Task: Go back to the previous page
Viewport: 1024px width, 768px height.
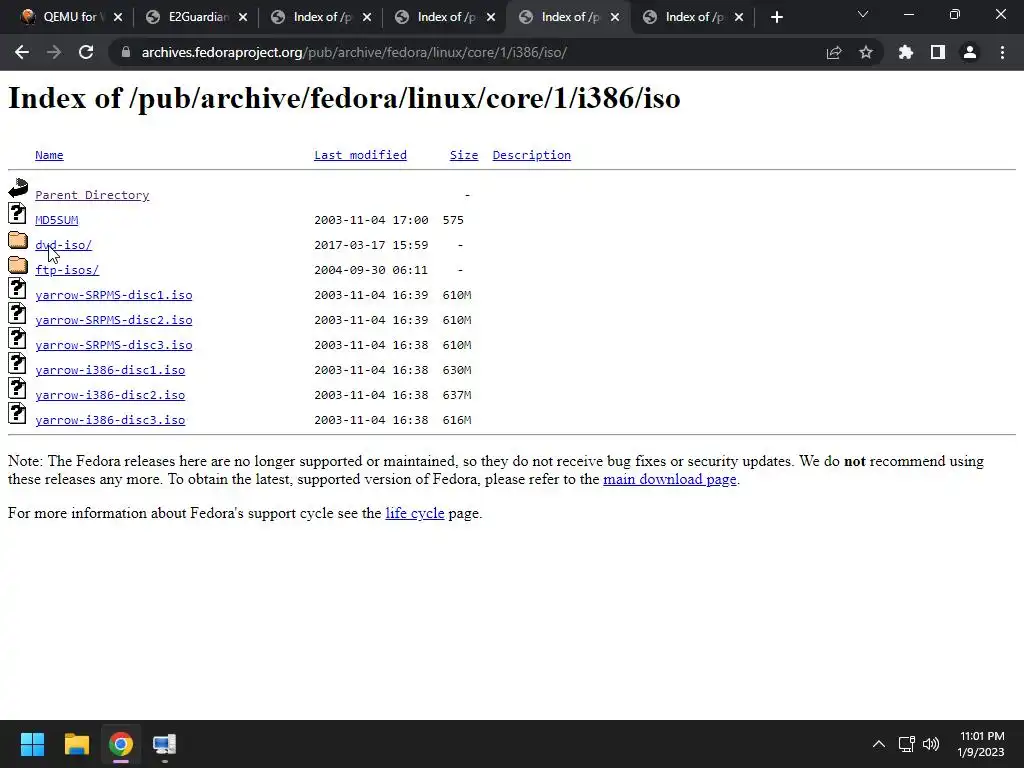Action: coord(22,52)
